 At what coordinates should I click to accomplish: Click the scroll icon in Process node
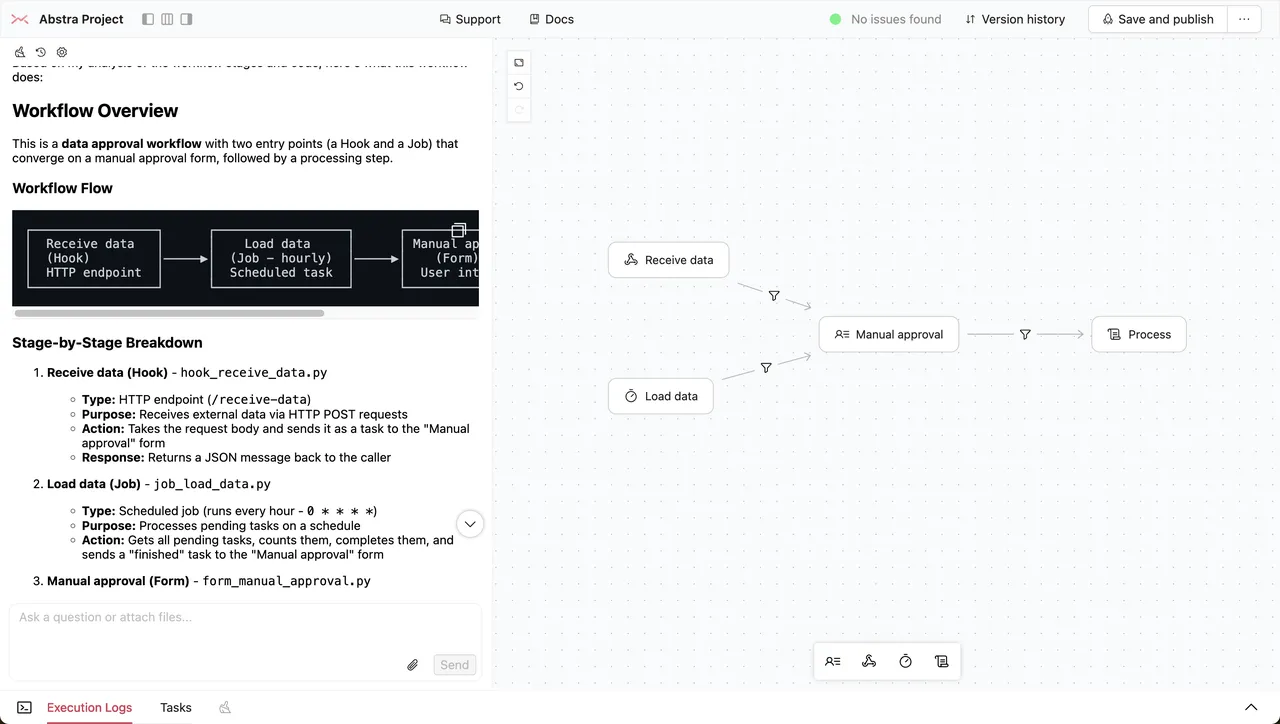coord(1114,334)
